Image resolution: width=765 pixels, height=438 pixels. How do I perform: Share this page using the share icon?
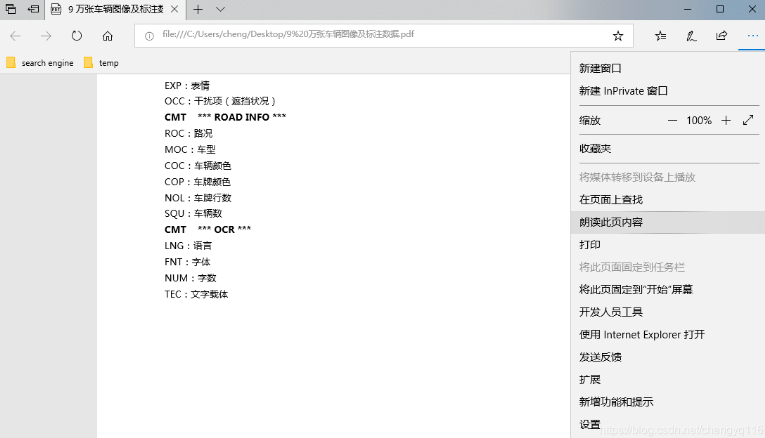coord(721,36)
